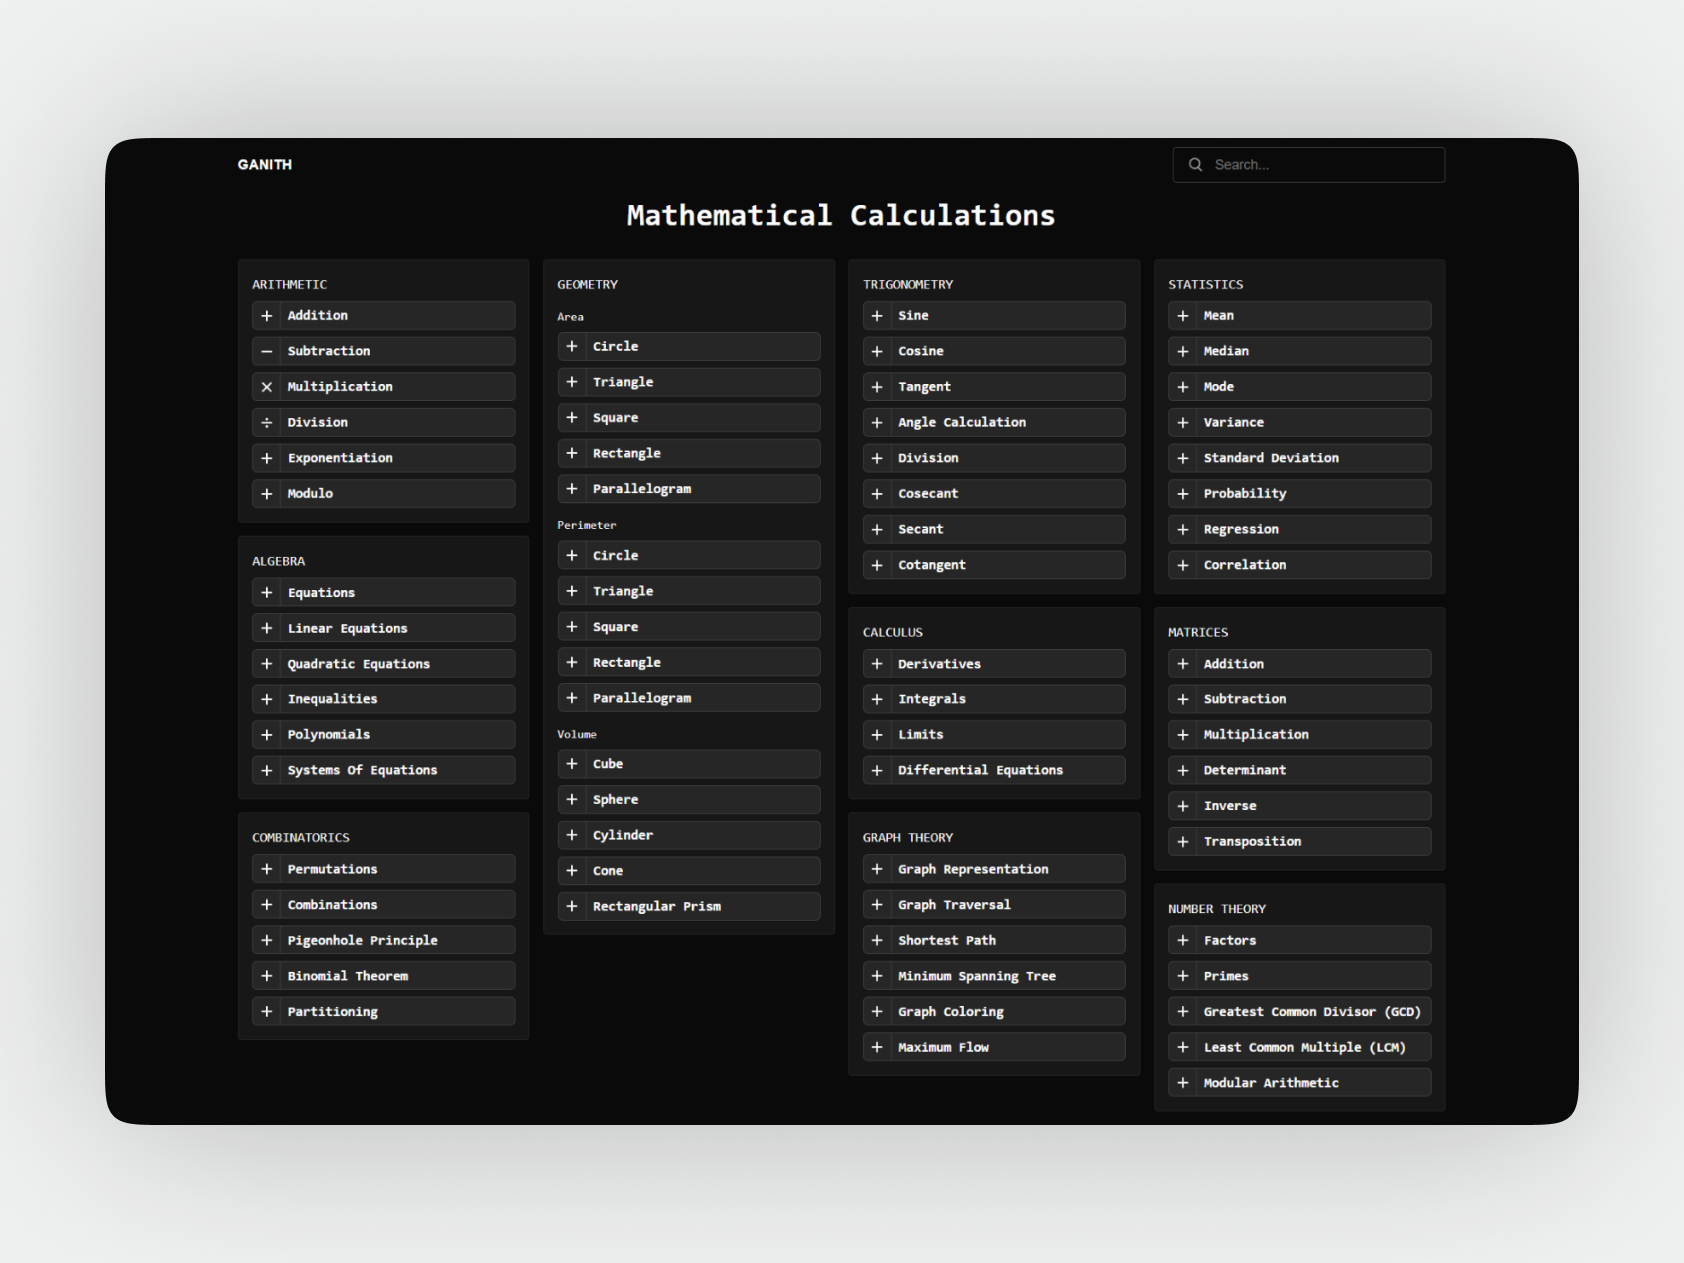The image size is (1684, 1263).
Task: Click the magnifier icon in search bar
Action: (1195, 165)
